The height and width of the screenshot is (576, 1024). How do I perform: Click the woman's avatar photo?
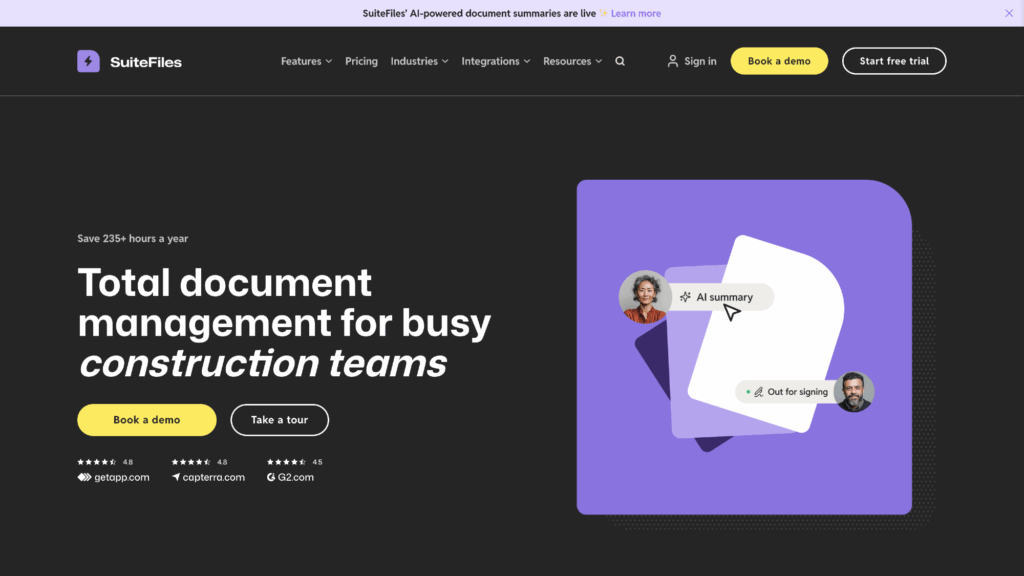pyautogui.click(x=645, y=297)
